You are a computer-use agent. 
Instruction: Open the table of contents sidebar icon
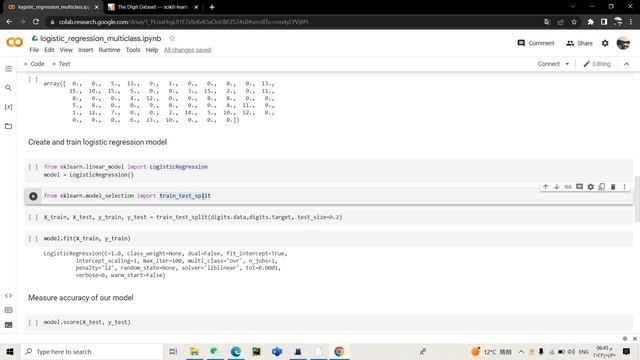8,69
